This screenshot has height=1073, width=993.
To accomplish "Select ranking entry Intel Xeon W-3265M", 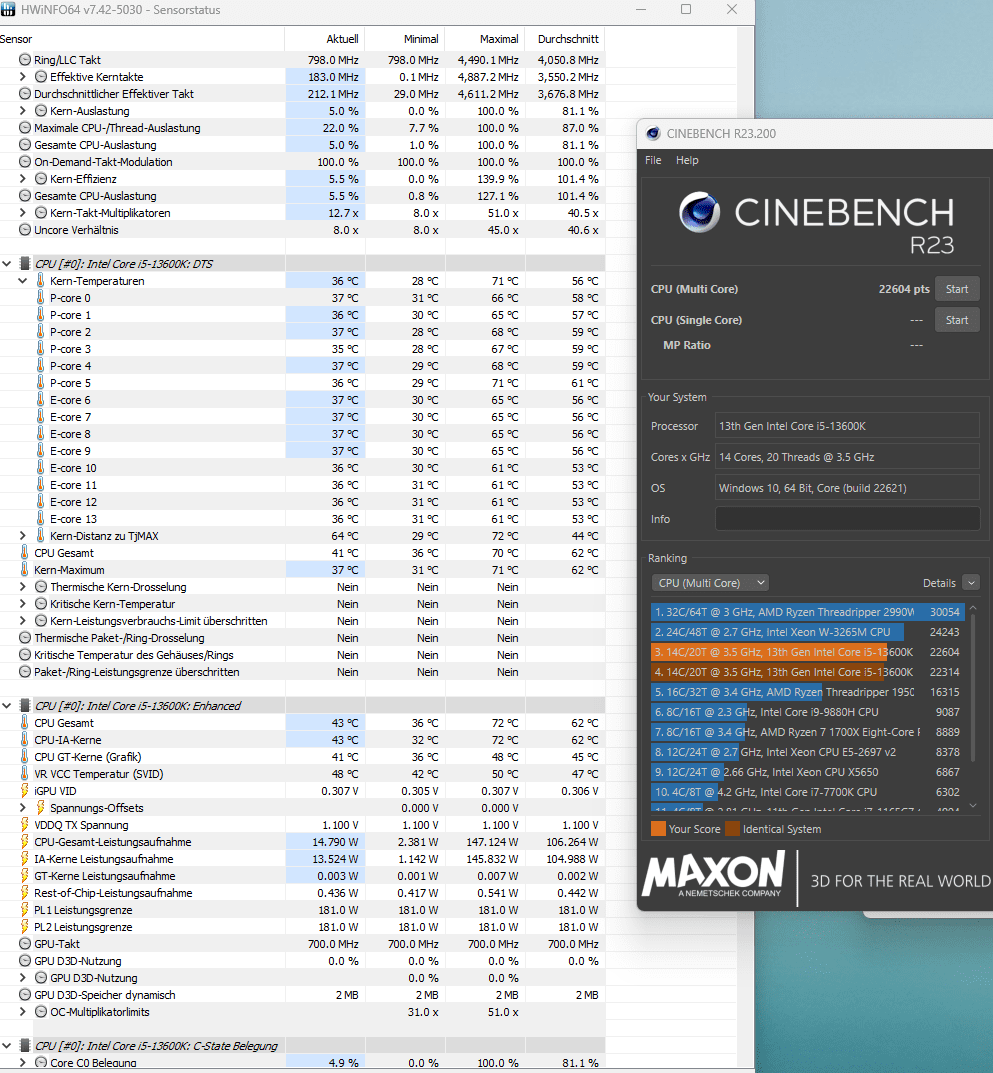I will (x=808, y=632).
